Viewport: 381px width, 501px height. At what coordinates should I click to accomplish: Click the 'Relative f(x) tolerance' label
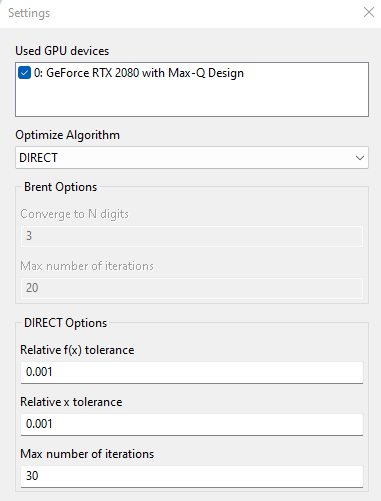click(77, 350)
